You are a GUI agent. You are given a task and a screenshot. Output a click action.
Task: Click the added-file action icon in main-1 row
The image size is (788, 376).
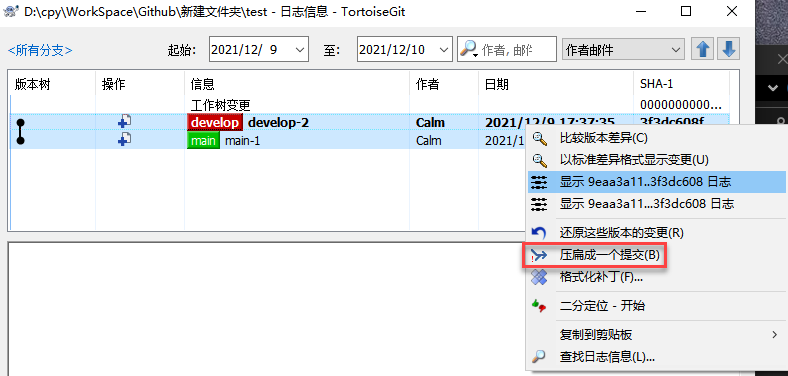point(124,140)
